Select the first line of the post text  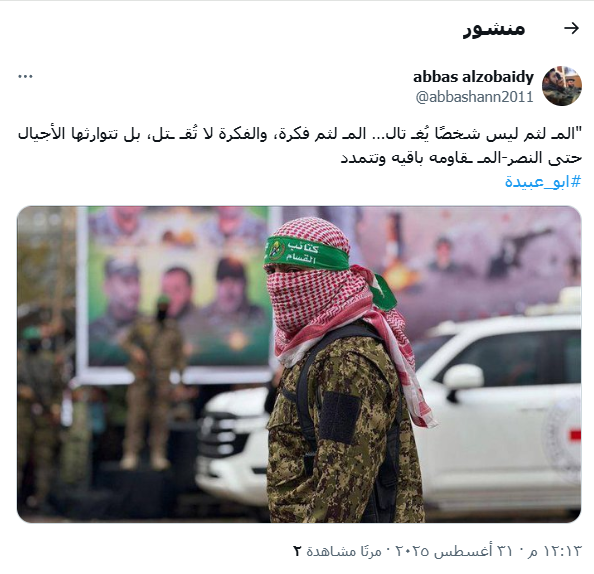(x=300, y=134)
